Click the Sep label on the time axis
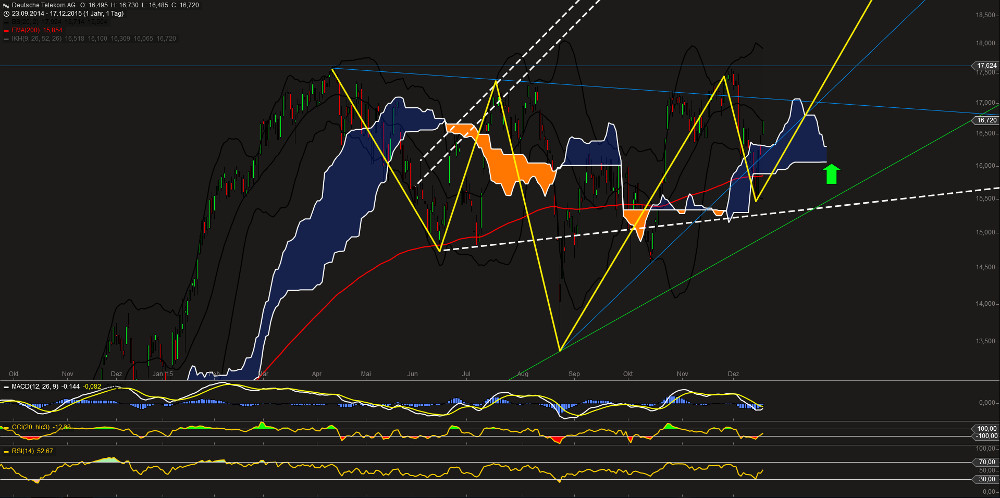The image size is (1000, 498). (x=575, y=374)
